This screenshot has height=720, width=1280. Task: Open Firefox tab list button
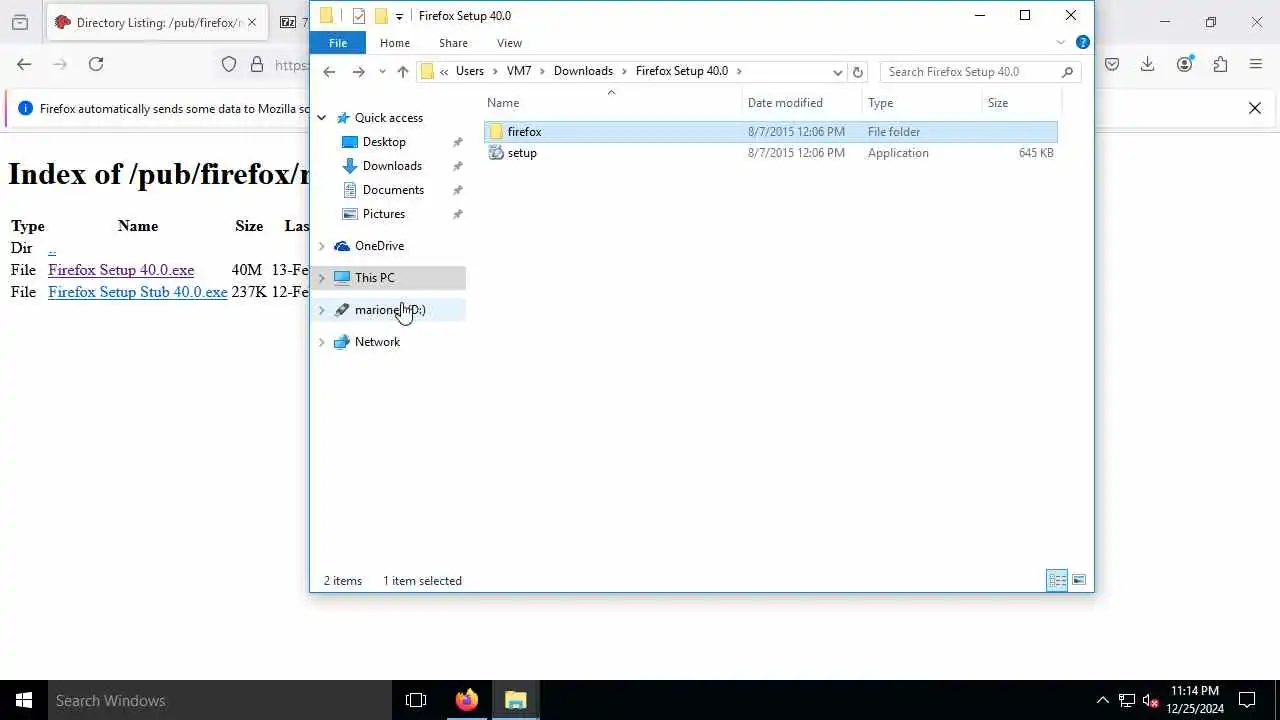[x=19, y=22]
